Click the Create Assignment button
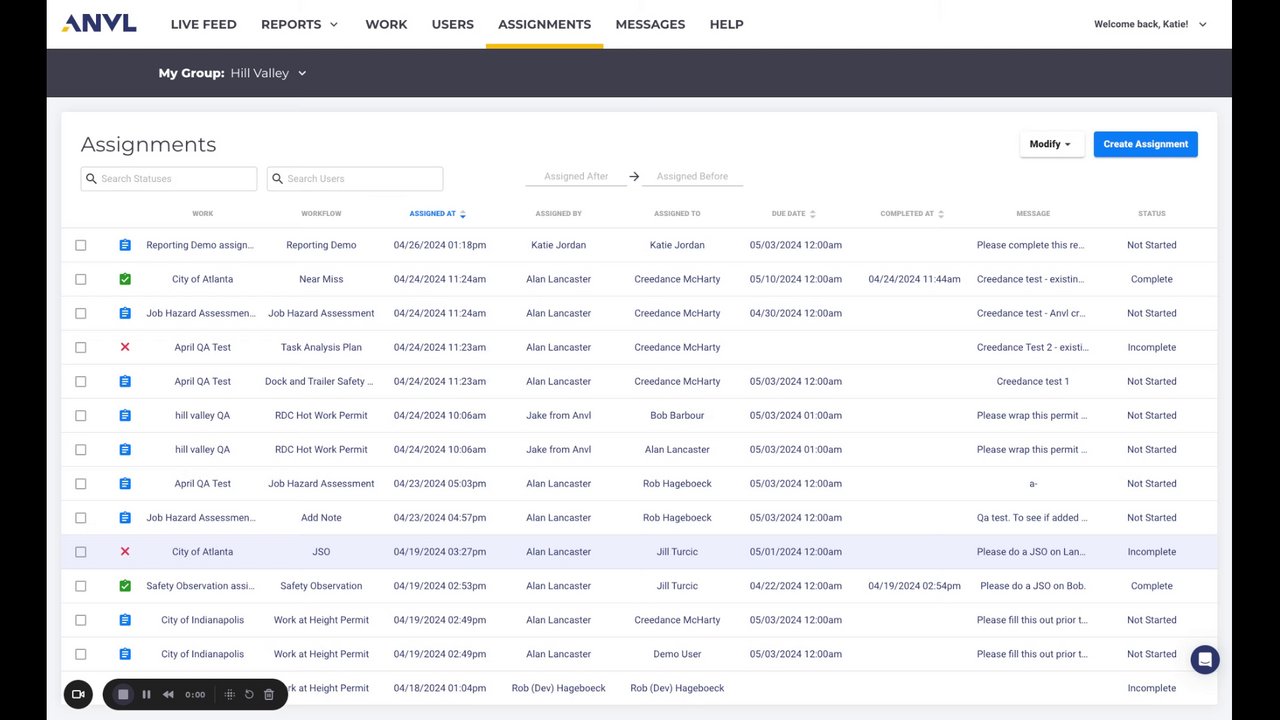Image resolution: width=1280 pixels, height=720 pixels. (1146, 144)
